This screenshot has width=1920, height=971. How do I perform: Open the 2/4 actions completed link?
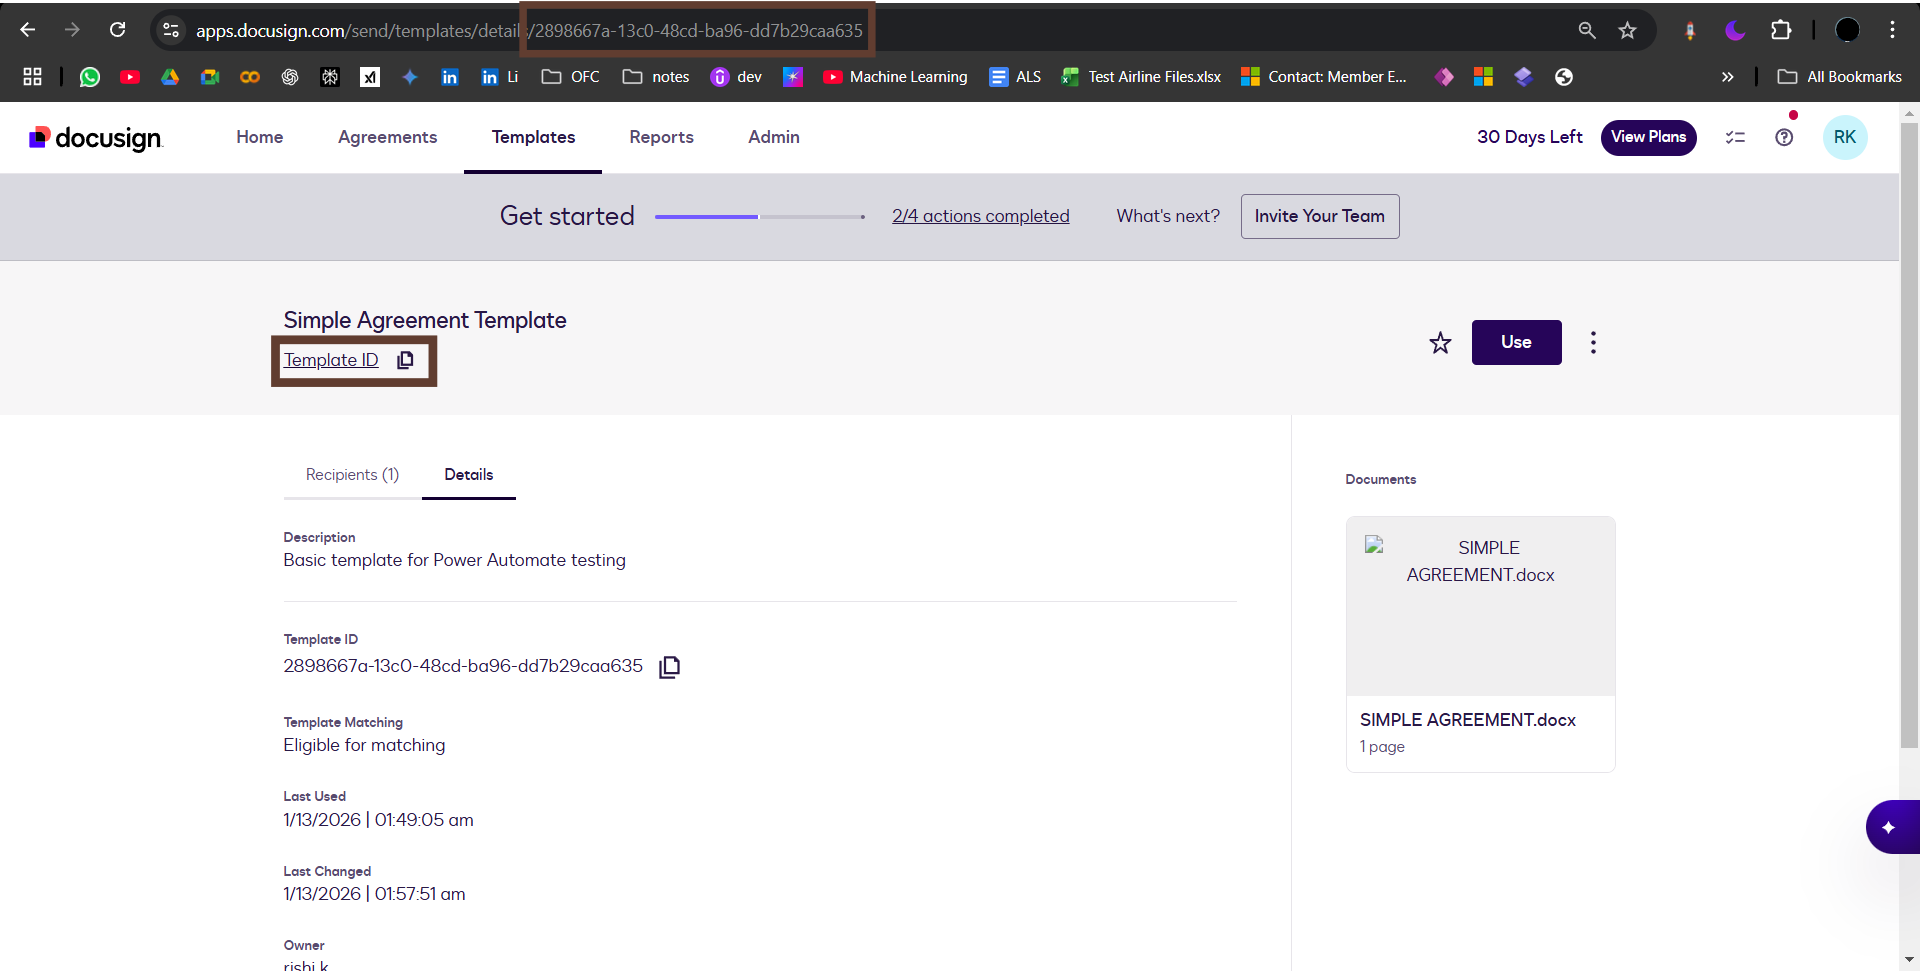click(980, 216)
